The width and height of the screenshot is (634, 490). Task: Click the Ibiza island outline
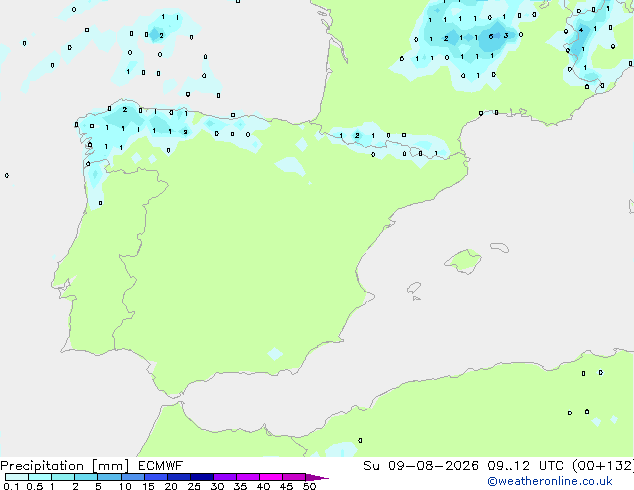[413, 288]
